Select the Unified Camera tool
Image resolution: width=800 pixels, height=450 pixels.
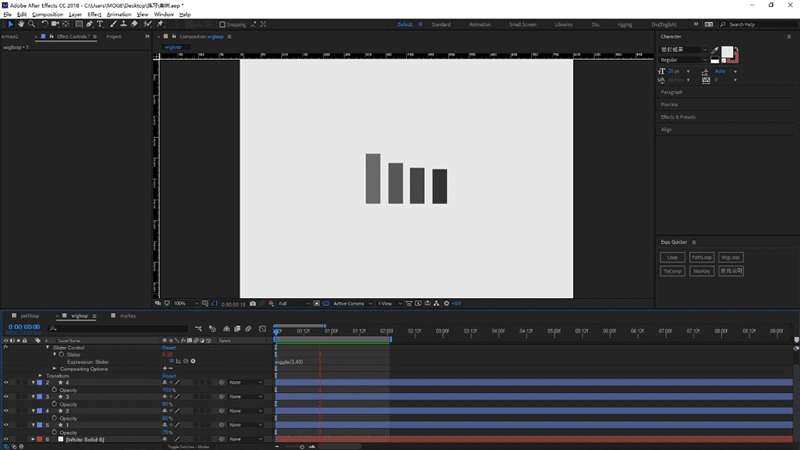[x=55, y=24]
